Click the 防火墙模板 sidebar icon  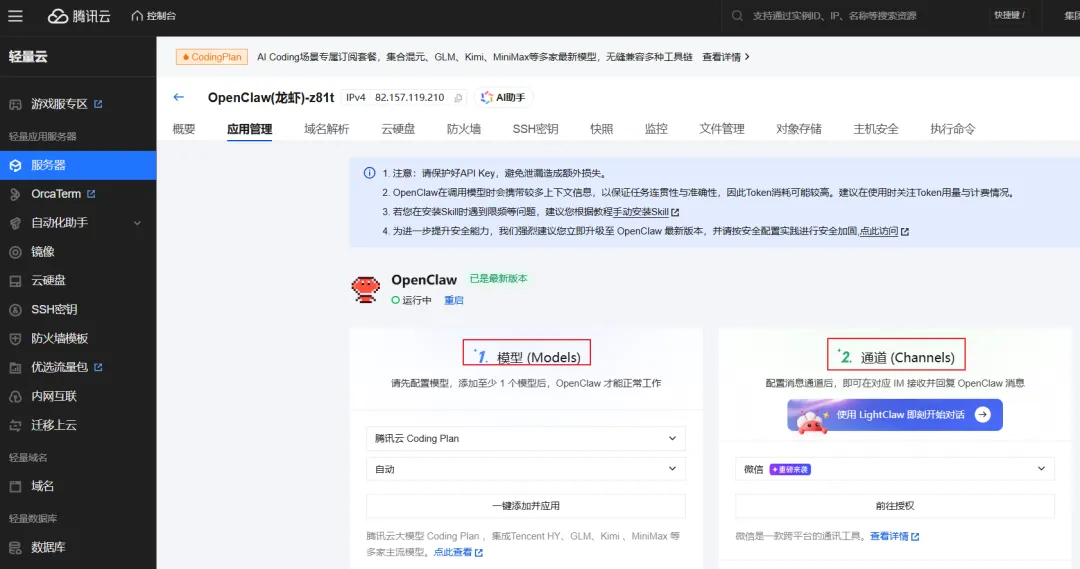coord(15,339)
